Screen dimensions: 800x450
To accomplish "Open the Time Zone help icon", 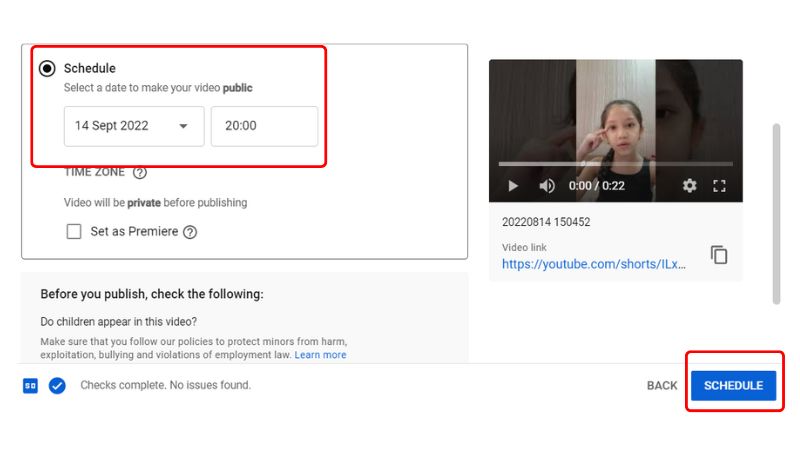I will 140,172.
